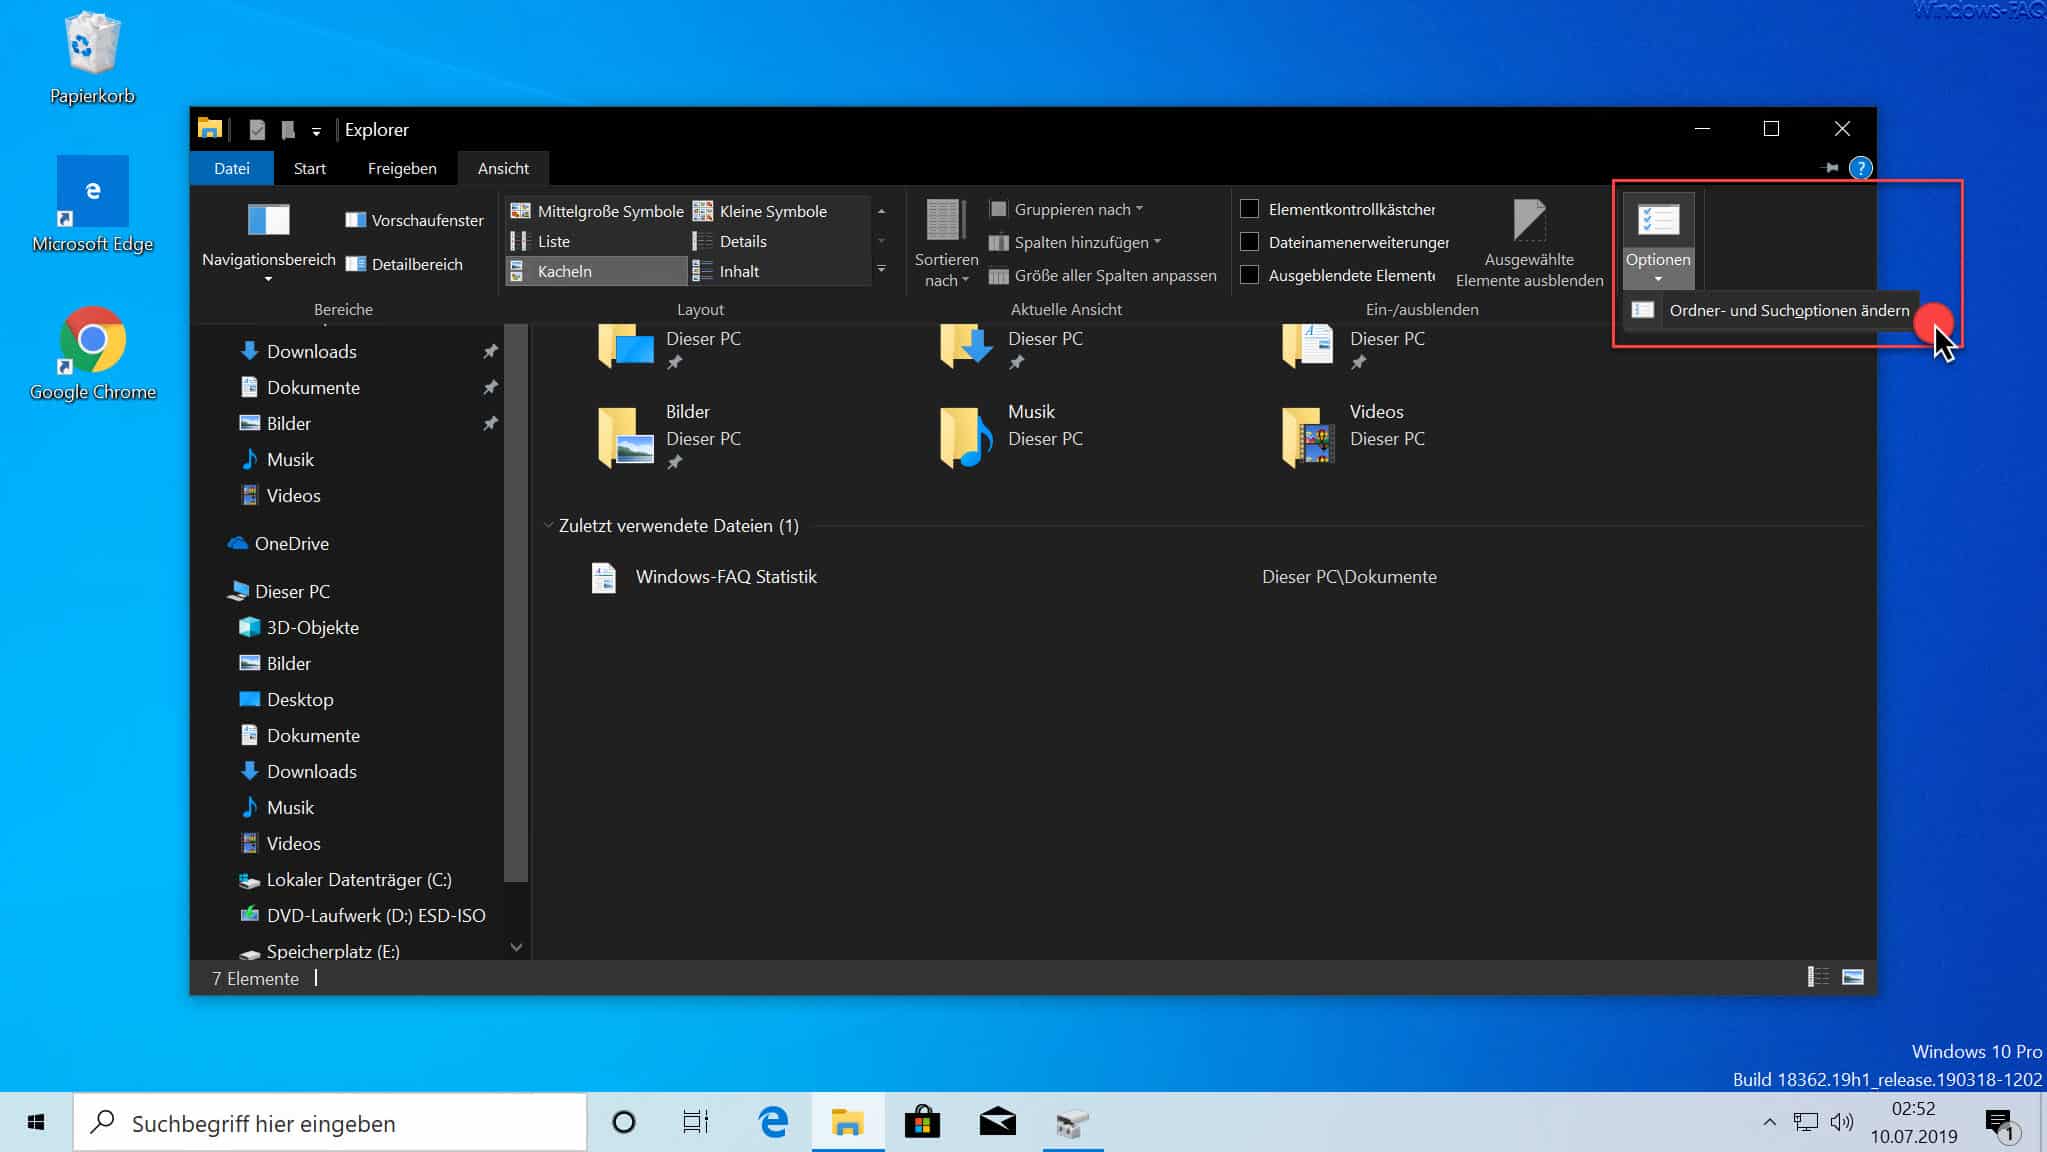Toggle the Detailbereich pane
The image size is (2047, 1152).
coord(404,264)
